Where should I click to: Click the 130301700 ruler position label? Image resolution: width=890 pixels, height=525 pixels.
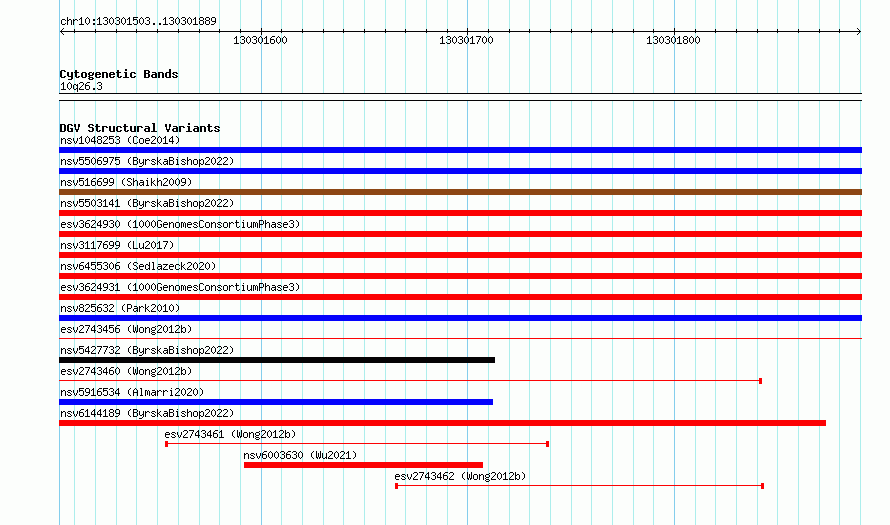pyautogui.click(x=467, y=40)
